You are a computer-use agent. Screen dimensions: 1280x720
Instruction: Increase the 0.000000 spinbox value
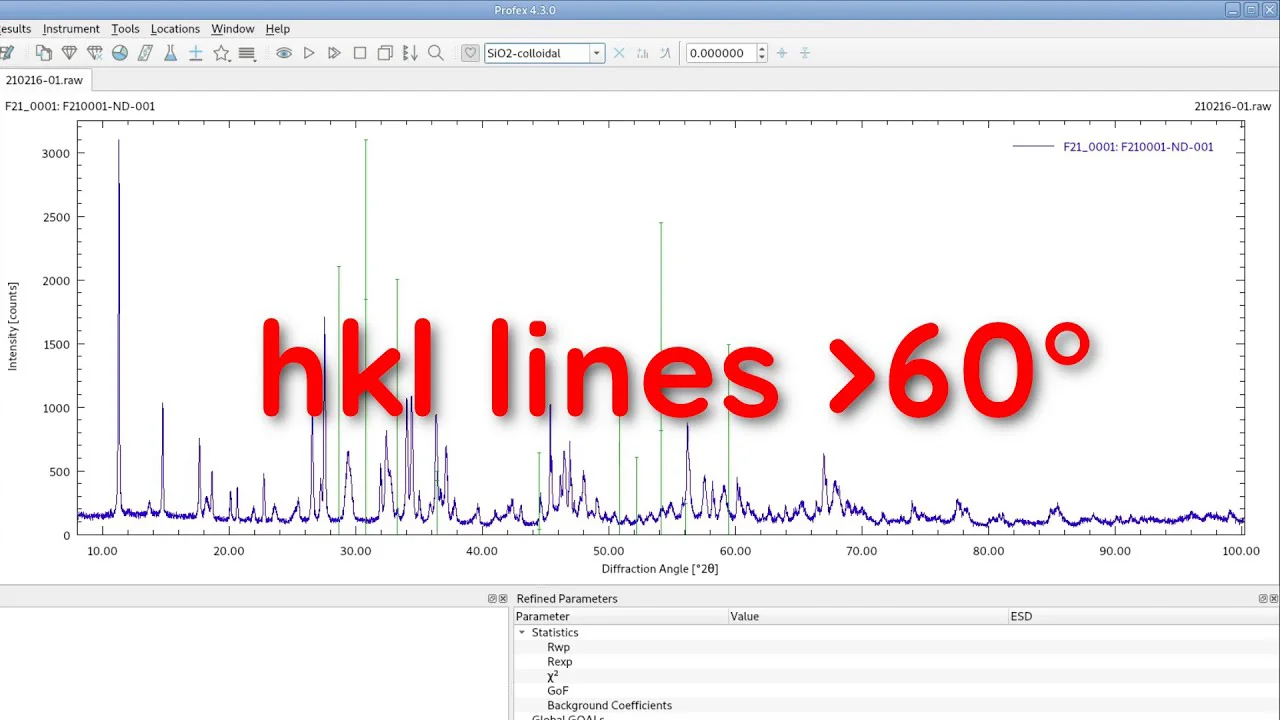[x=762, y=49]
